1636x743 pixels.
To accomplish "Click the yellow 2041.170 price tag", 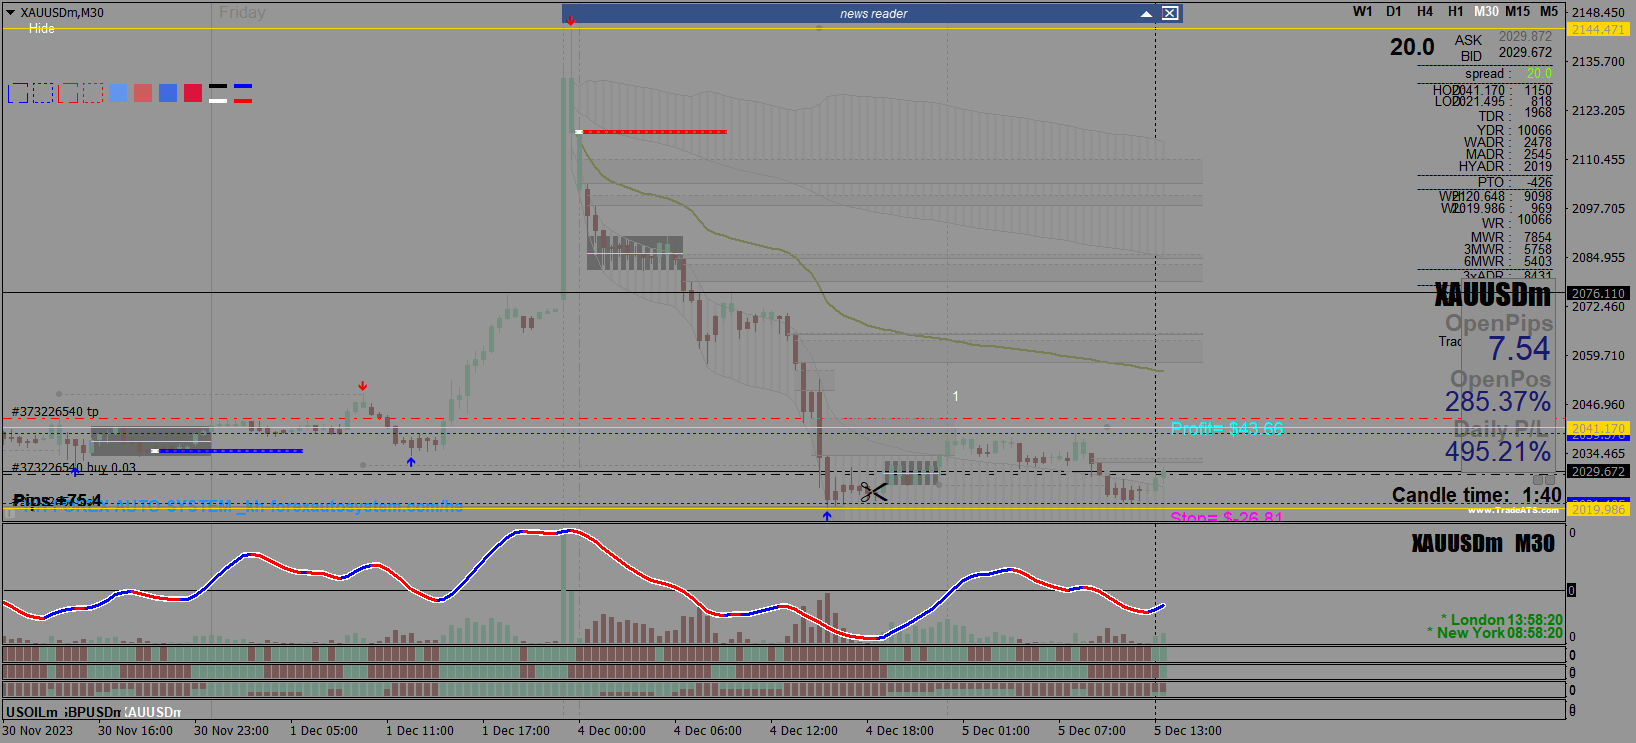I will pyautogui.click(x=1598, y=428).
